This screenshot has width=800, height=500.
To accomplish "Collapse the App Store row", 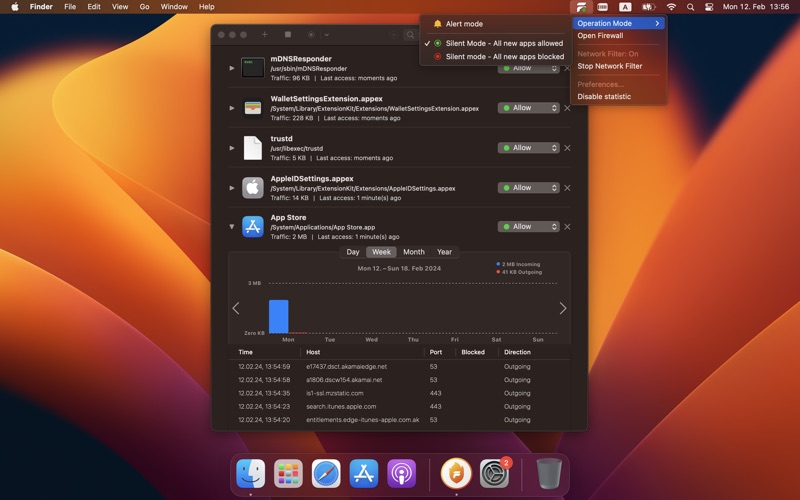I will tap(232, 227).
